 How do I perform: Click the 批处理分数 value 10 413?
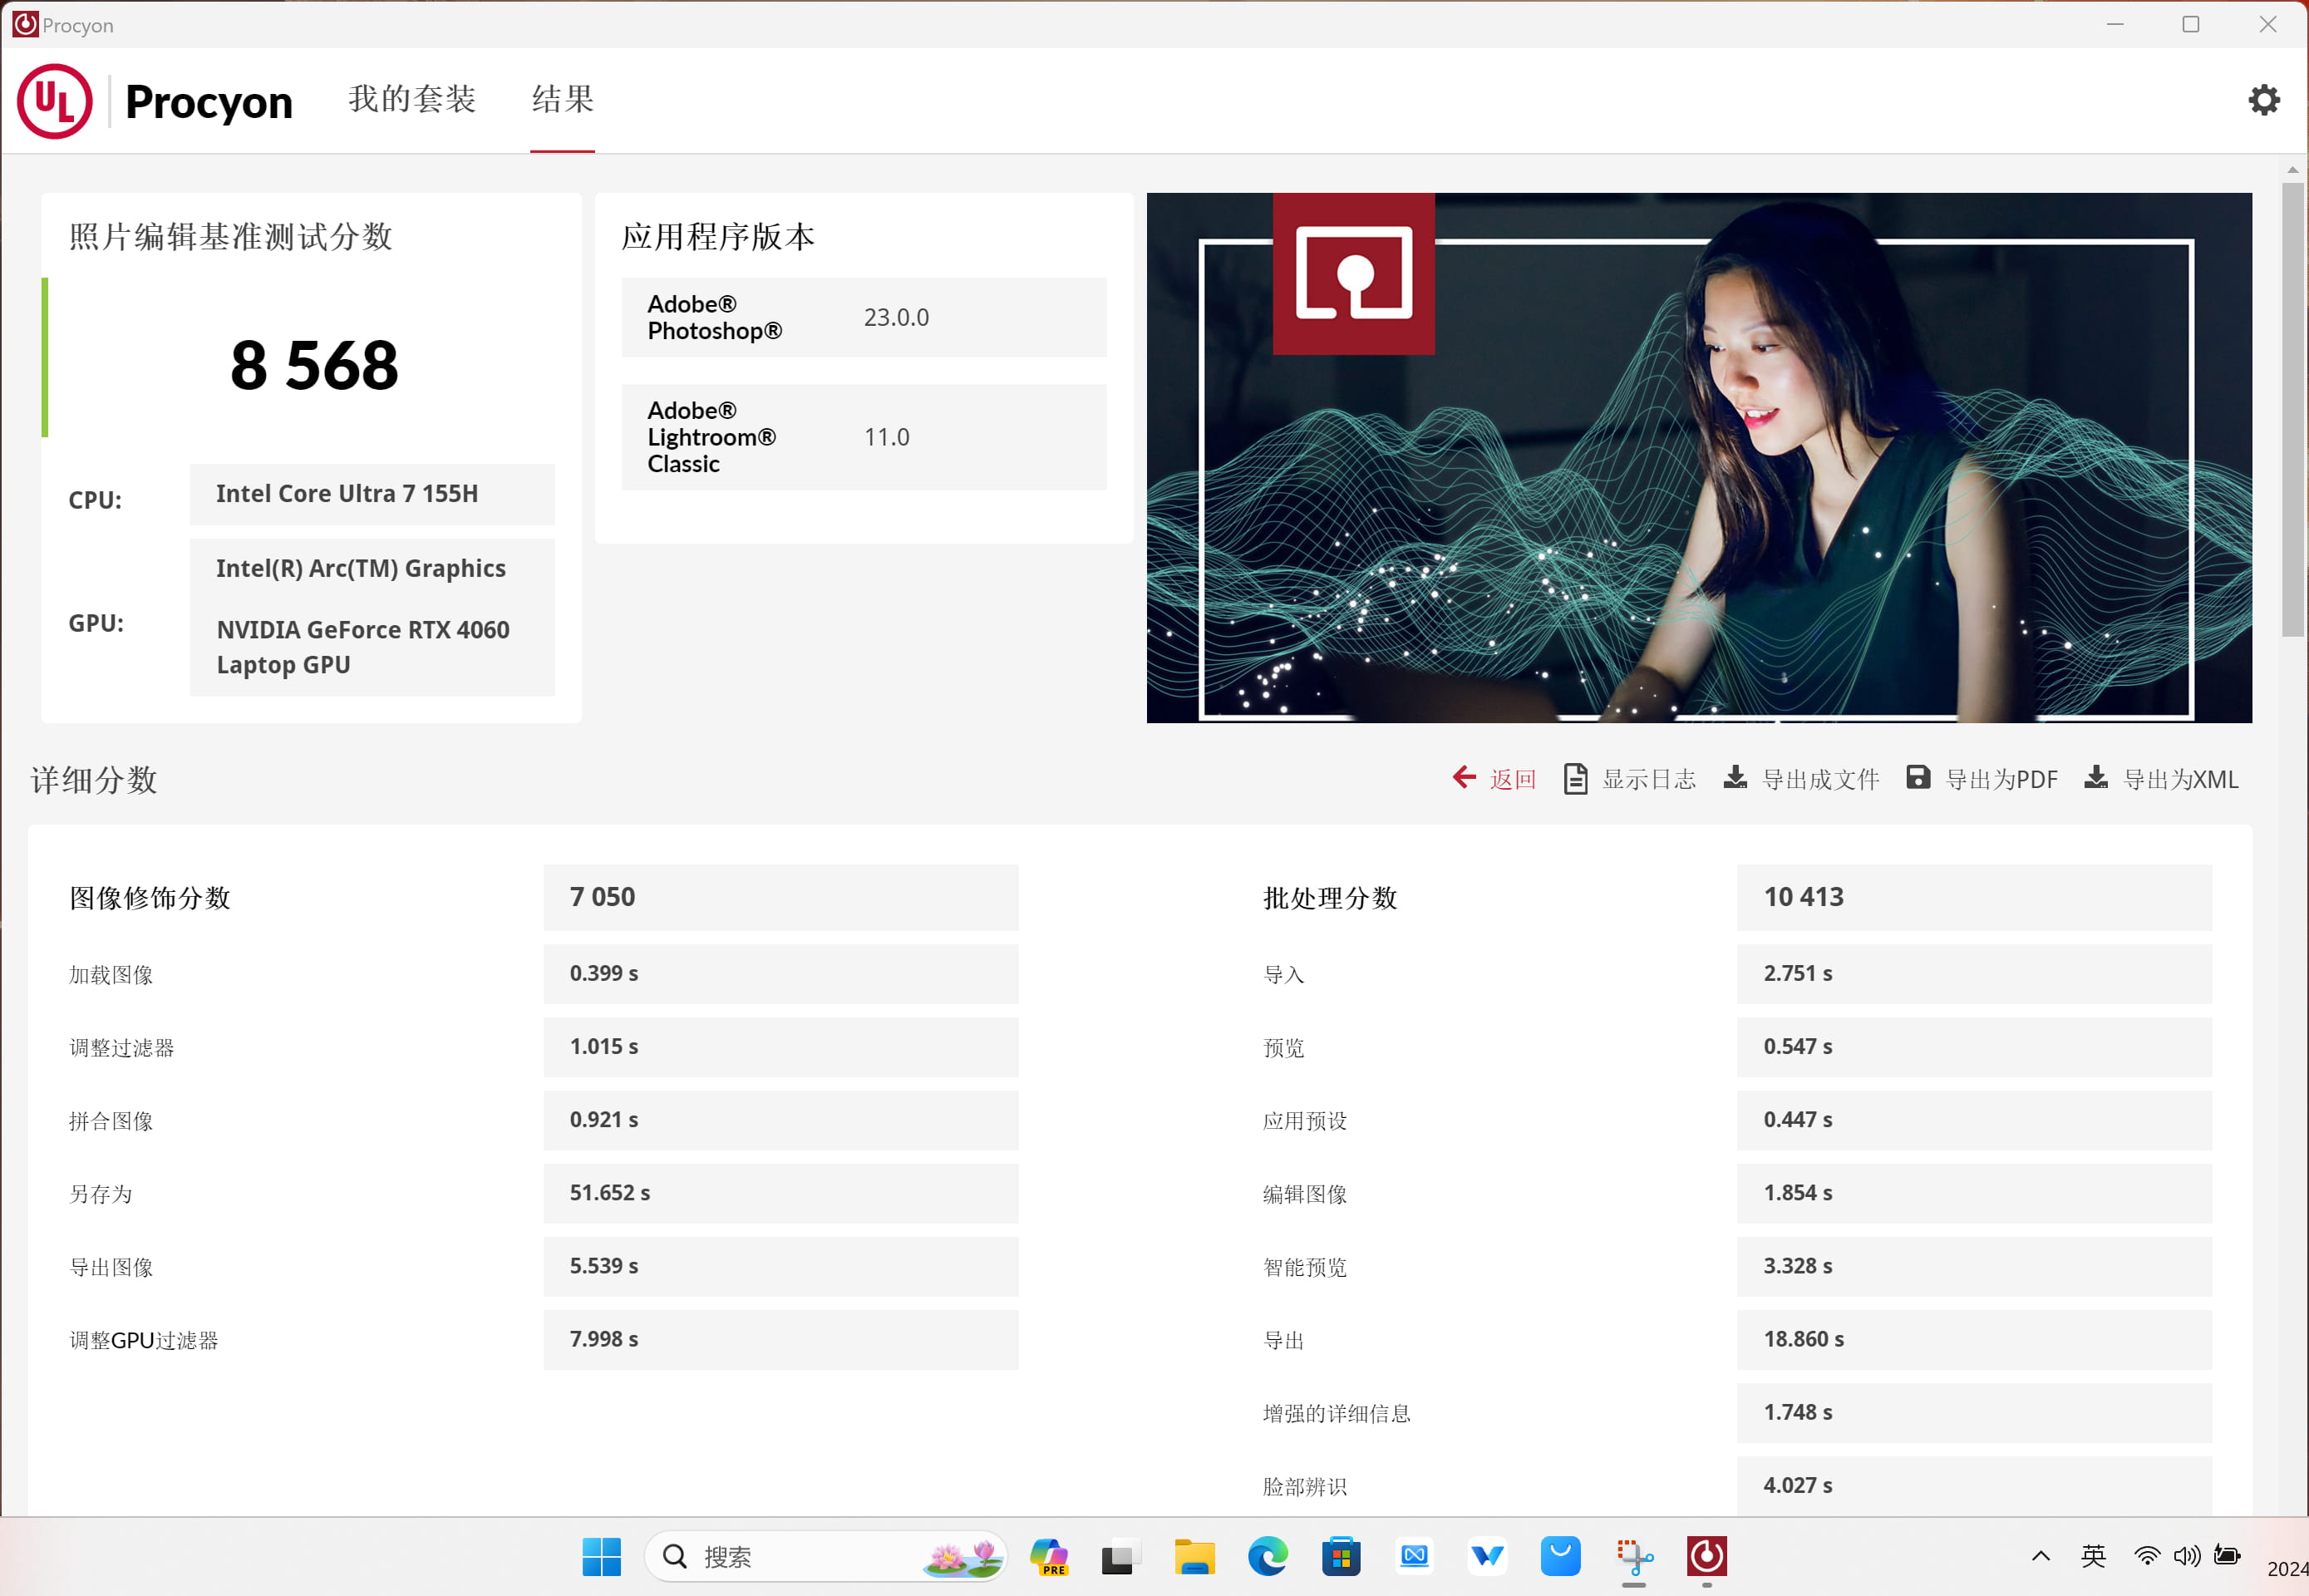tap(1974, 897)
